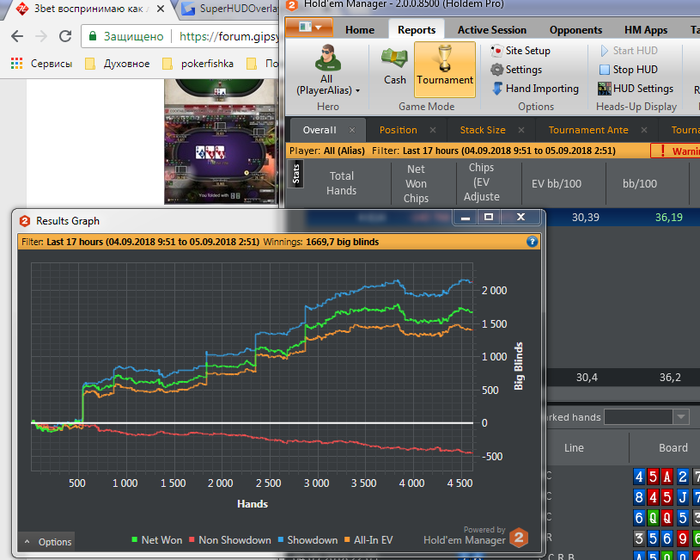Expand the Options panel in graph

(47, 542)
